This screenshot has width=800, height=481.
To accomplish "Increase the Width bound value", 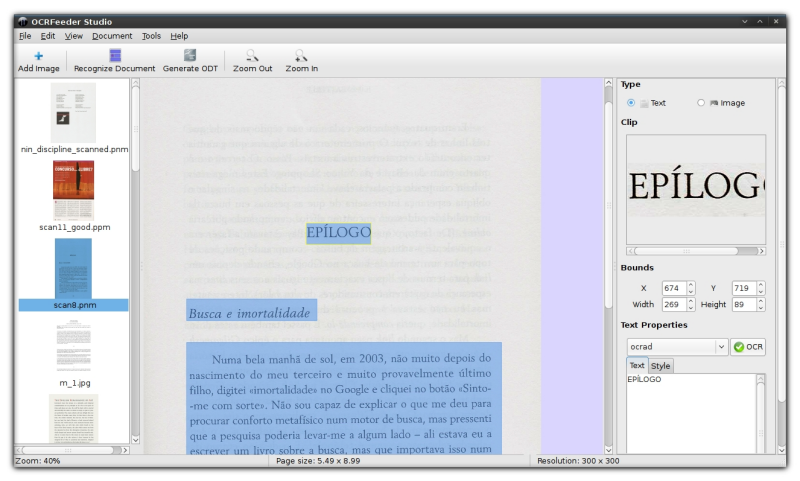I will (x=691, y=301).
